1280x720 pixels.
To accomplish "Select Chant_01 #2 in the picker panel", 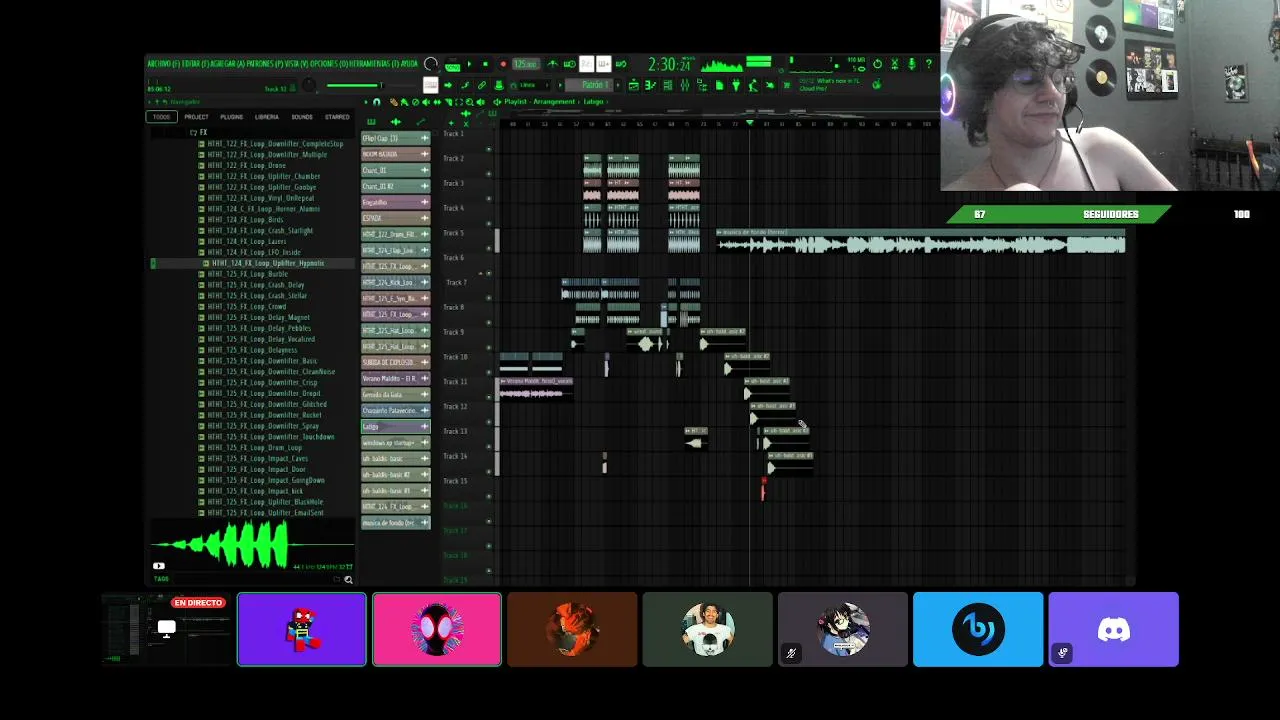I will coord(395,186).
